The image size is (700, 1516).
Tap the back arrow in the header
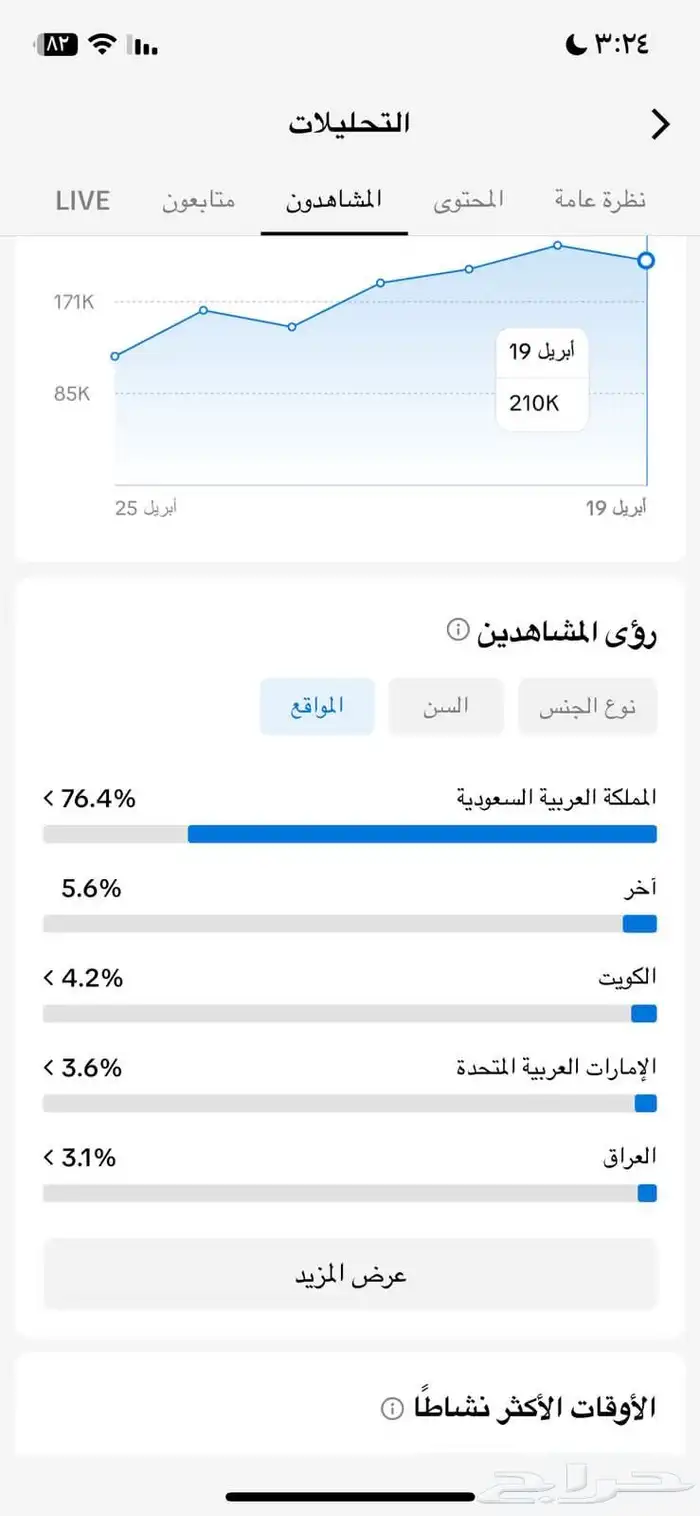coord(660,124)
